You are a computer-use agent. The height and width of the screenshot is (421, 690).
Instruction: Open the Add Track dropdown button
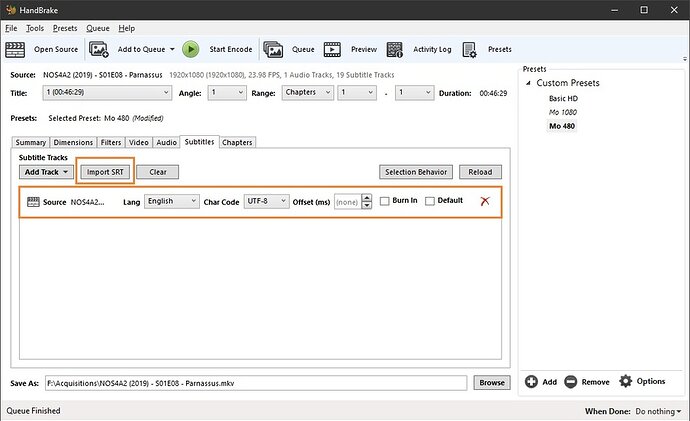pos(46,172)
